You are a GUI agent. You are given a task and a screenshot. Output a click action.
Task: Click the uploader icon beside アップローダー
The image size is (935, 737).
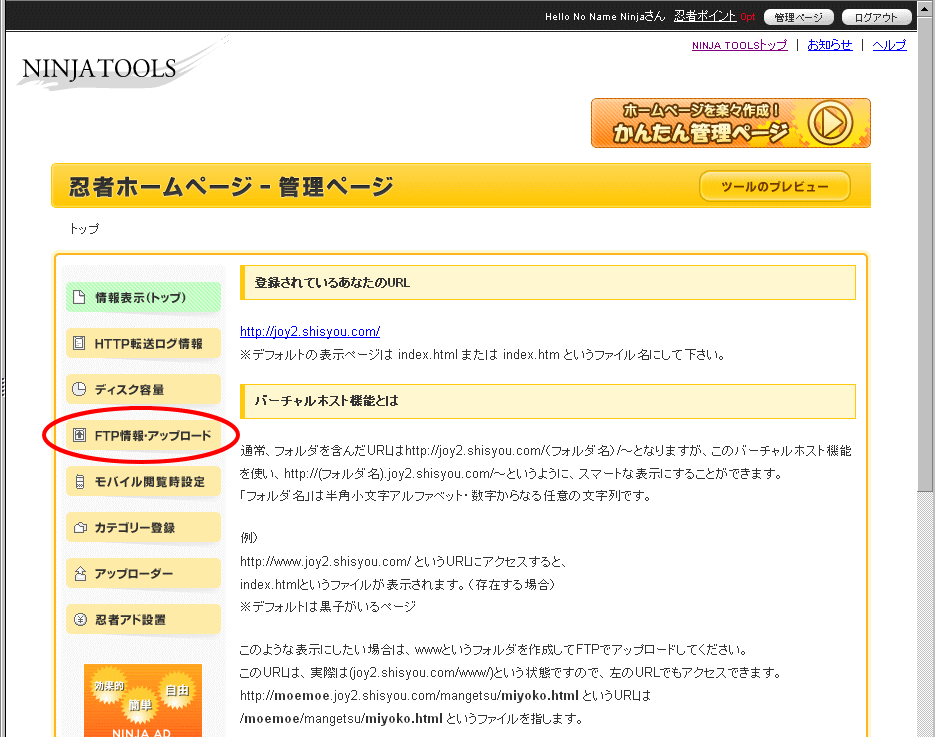click(80, 573)
